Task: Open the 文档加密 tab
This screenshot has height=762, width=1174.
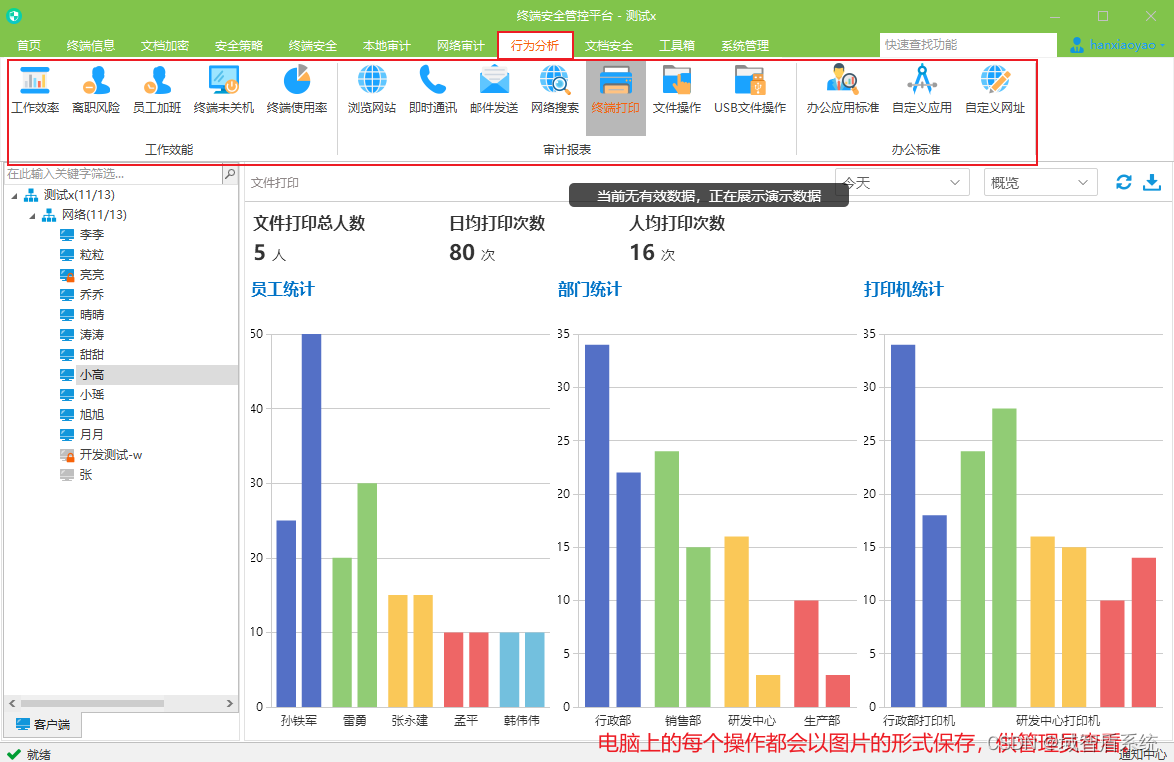Action: (165, 46)
